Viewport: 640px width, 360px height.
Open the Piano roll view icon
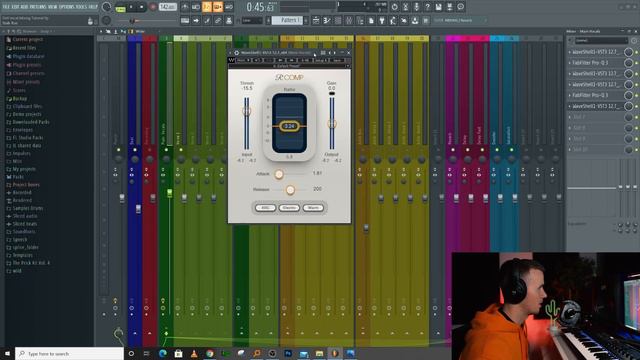click(x=327, y=20)
